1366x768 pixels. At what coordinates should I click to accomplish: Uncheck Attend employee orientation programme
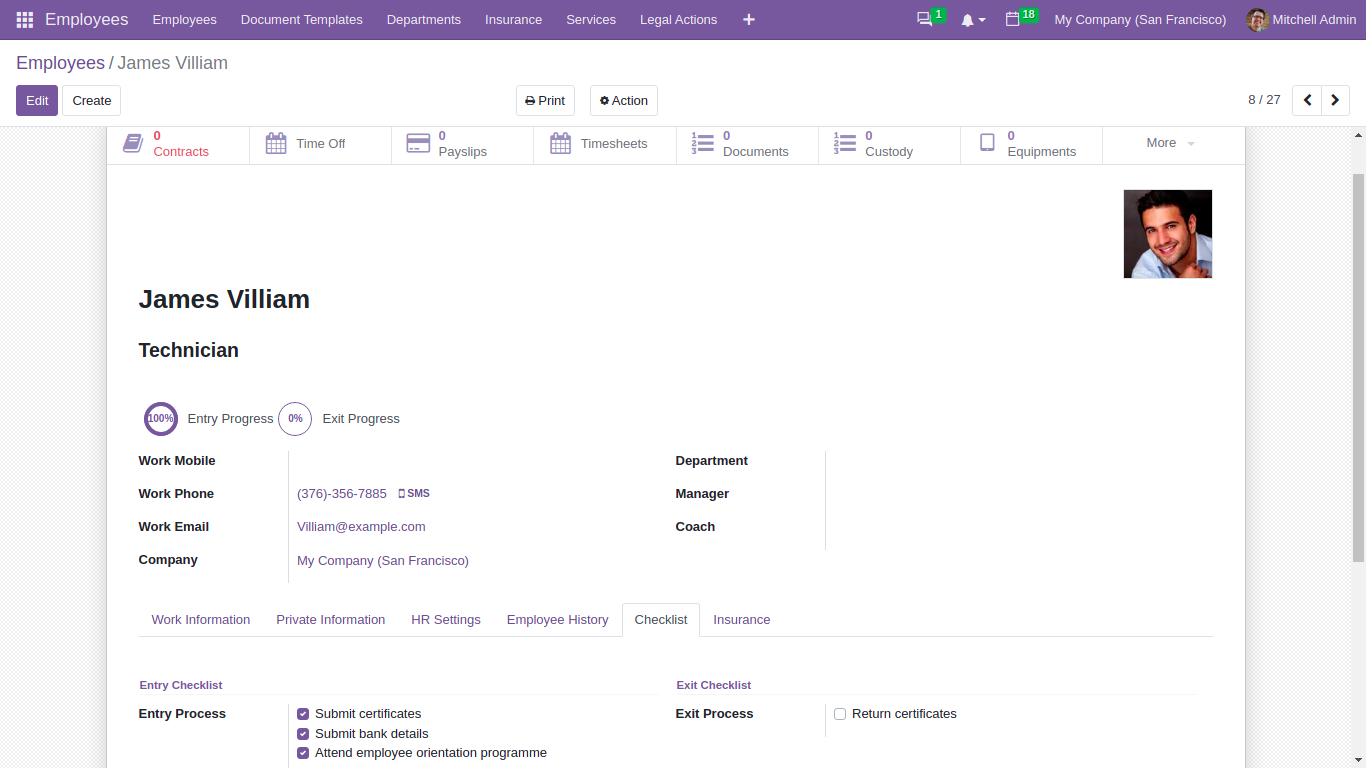[303, 752]
